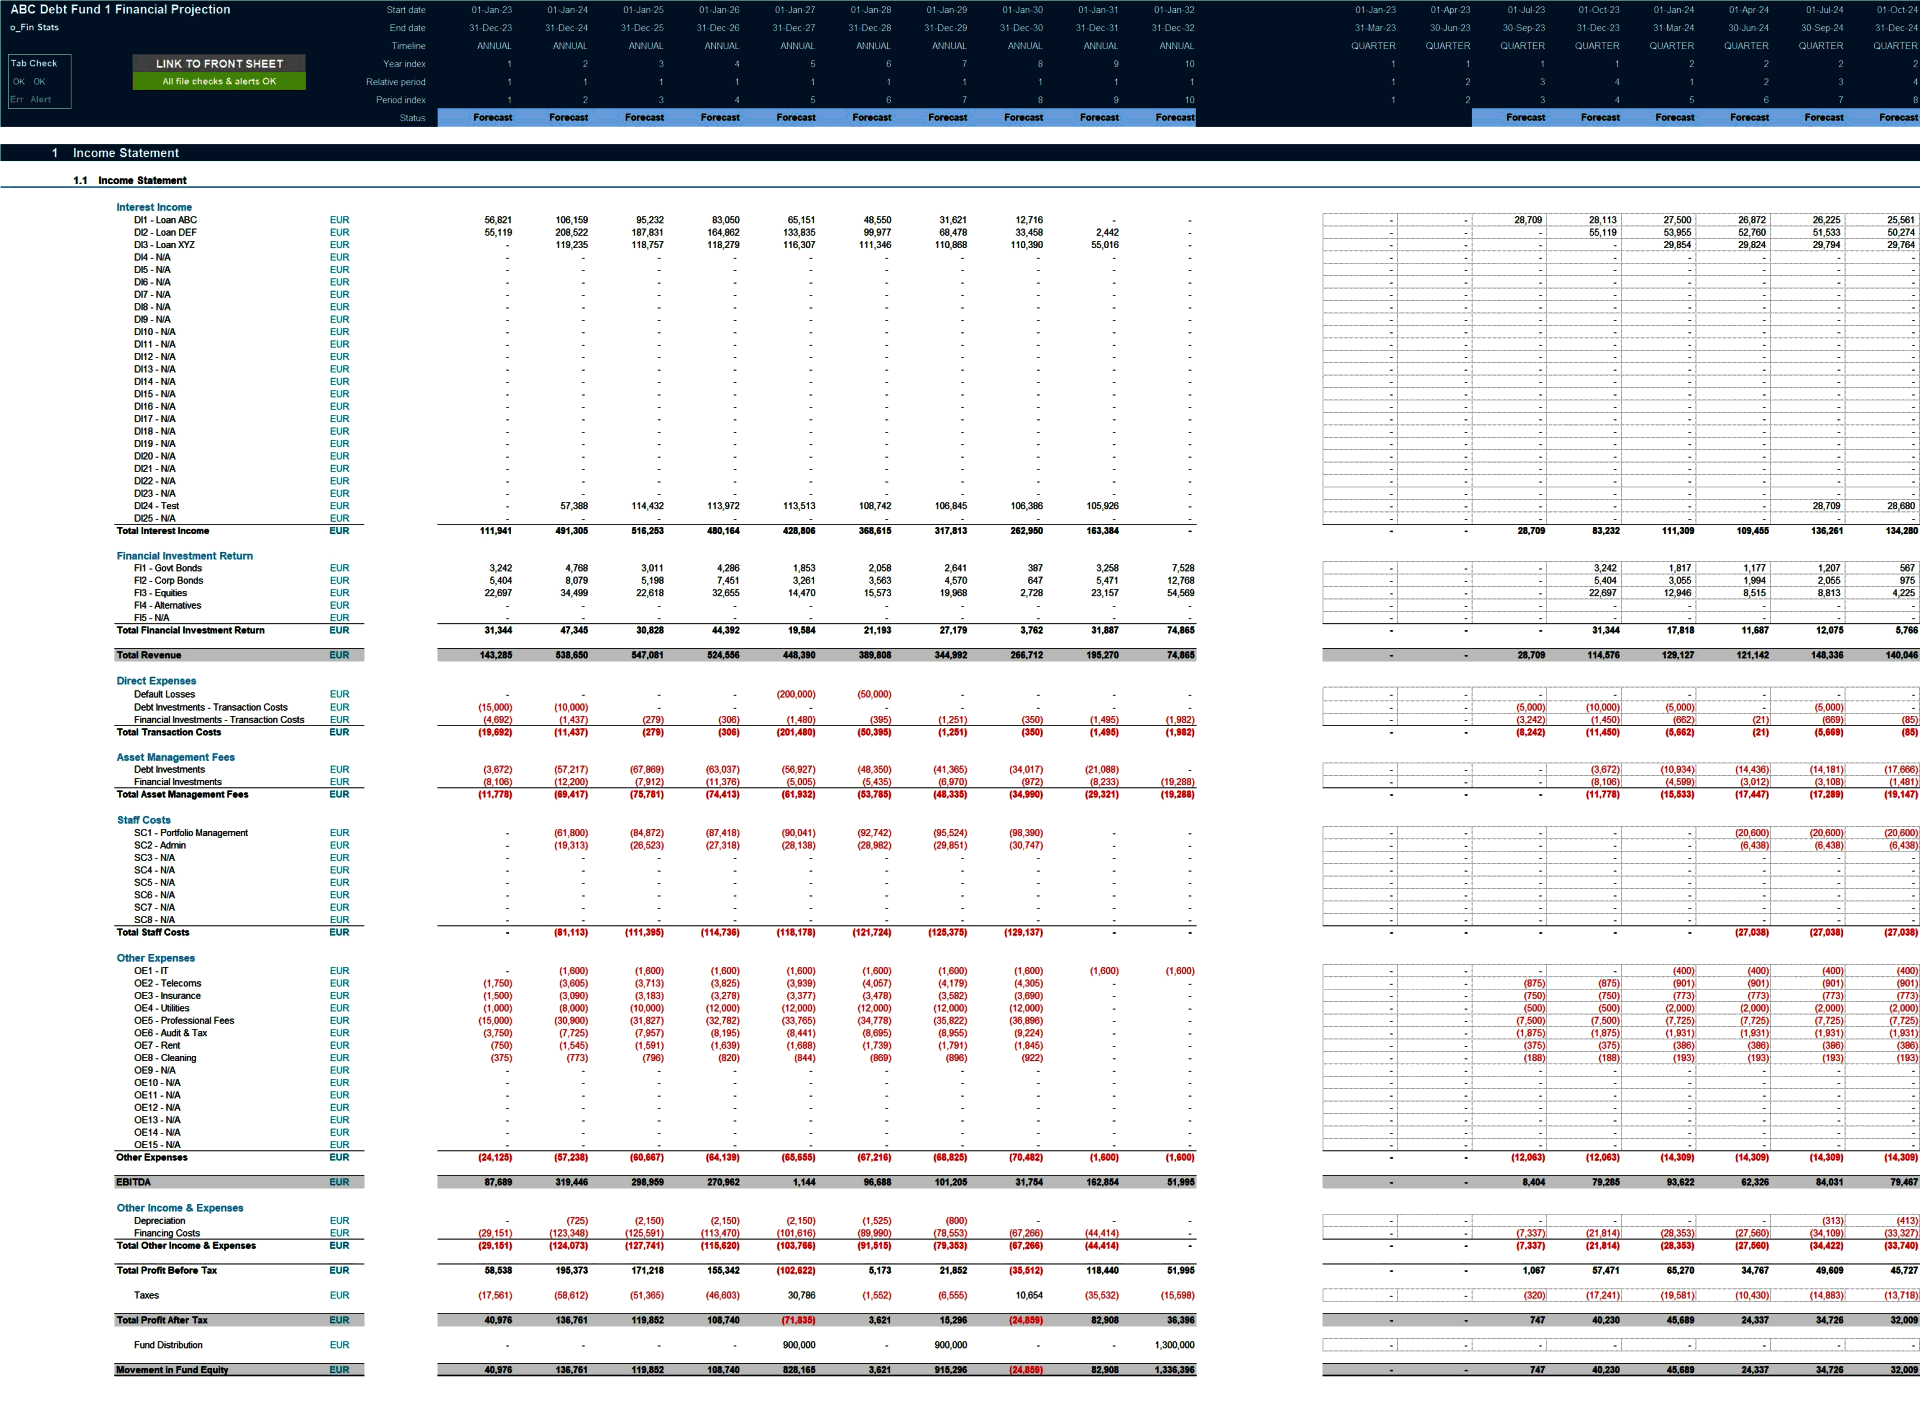1920x1401 pixels.
Task: Click the '1.1 Income Statement' subsection heading
Action: tap(140, 180)
